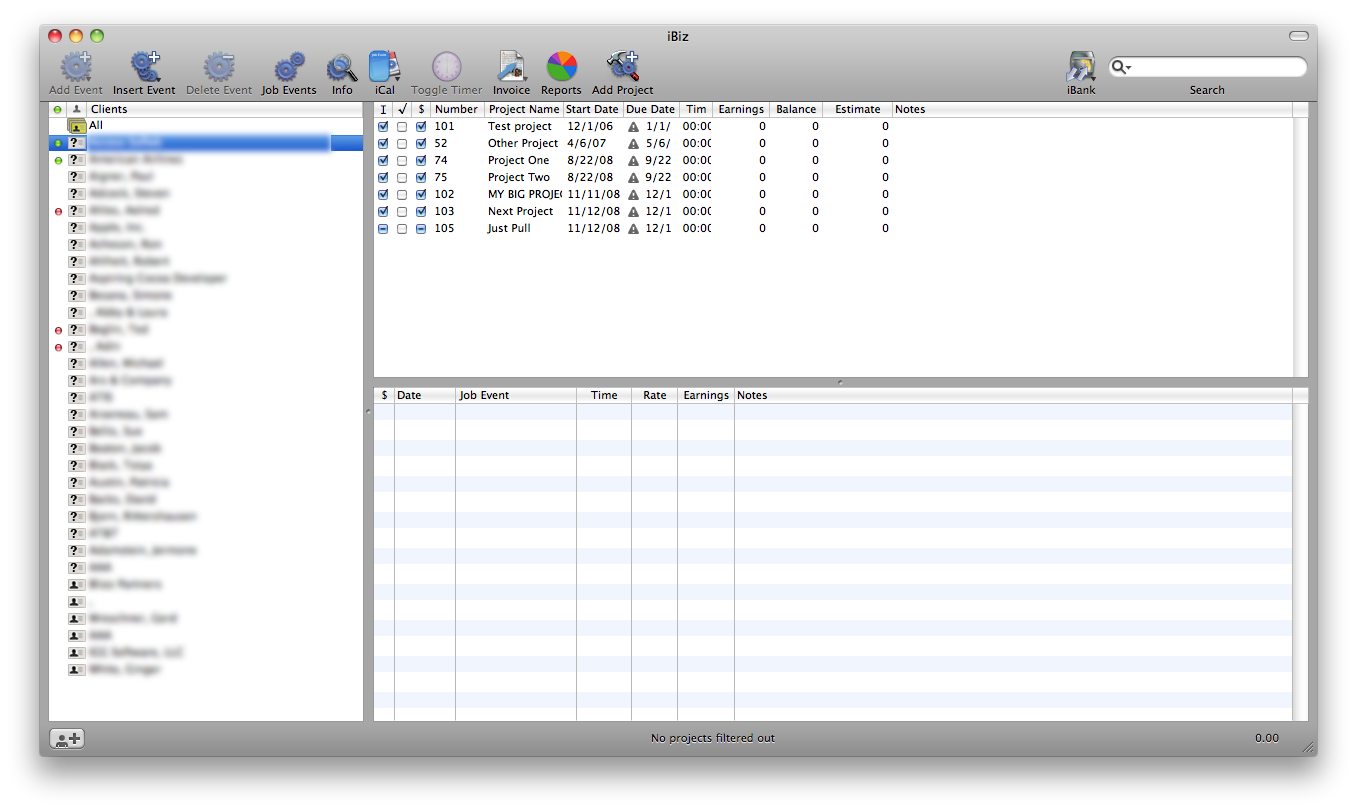The width and height of the screenshot is (1357, 811).
Task: Check the middle checkbox for Other Project row
Action: [402, 144]
